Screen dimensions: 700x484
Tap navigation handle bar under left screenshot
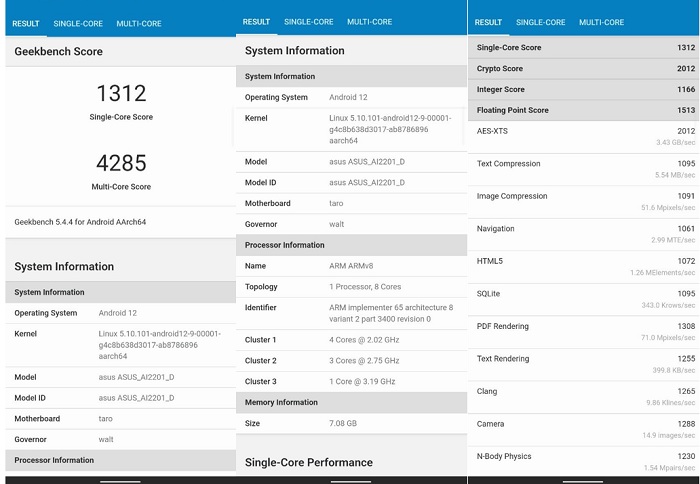coord(121,482)
